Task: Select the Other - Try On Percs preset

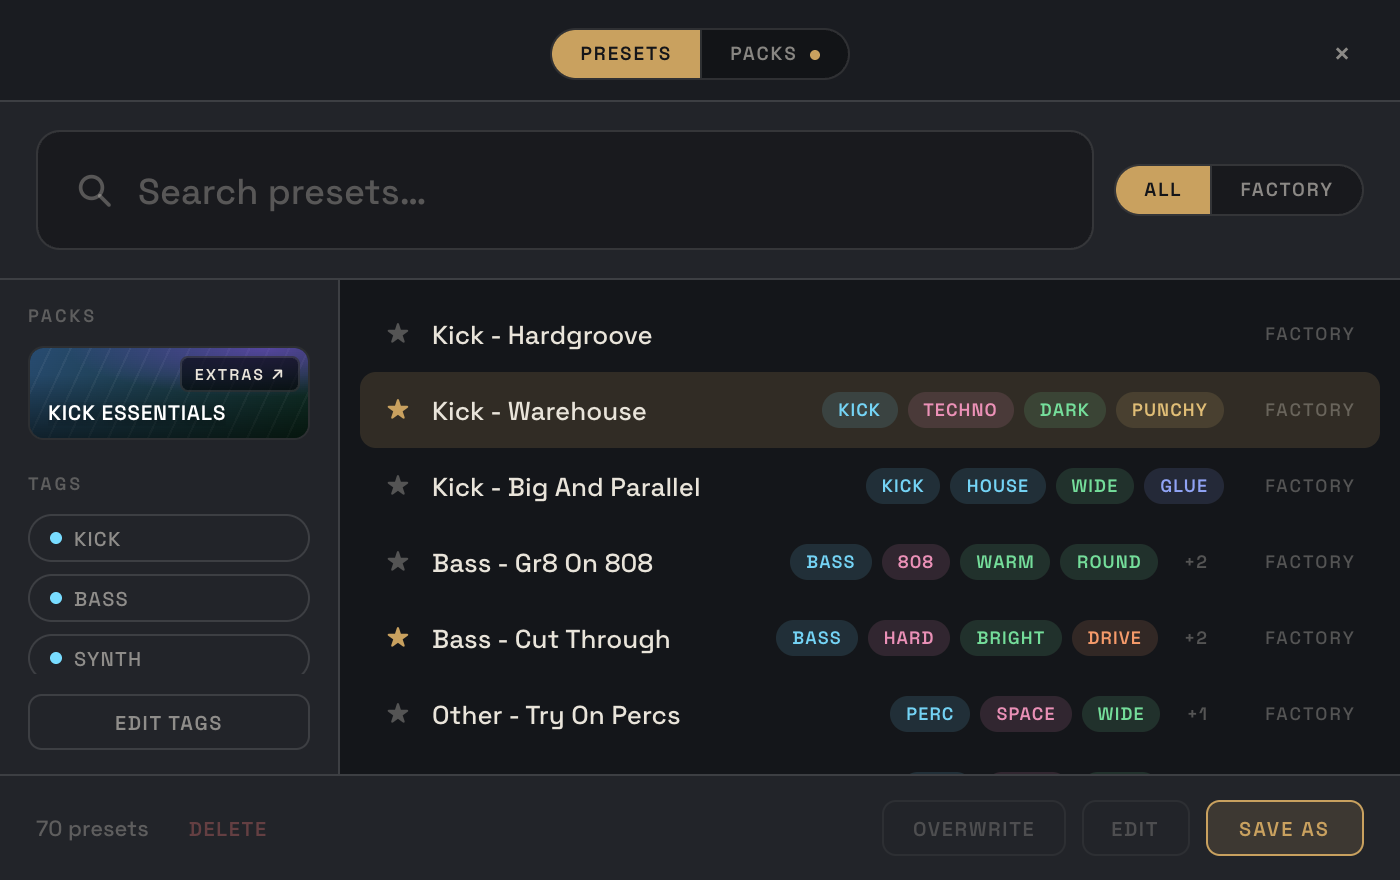Action: pyautogui.click(x=556, y=715)
